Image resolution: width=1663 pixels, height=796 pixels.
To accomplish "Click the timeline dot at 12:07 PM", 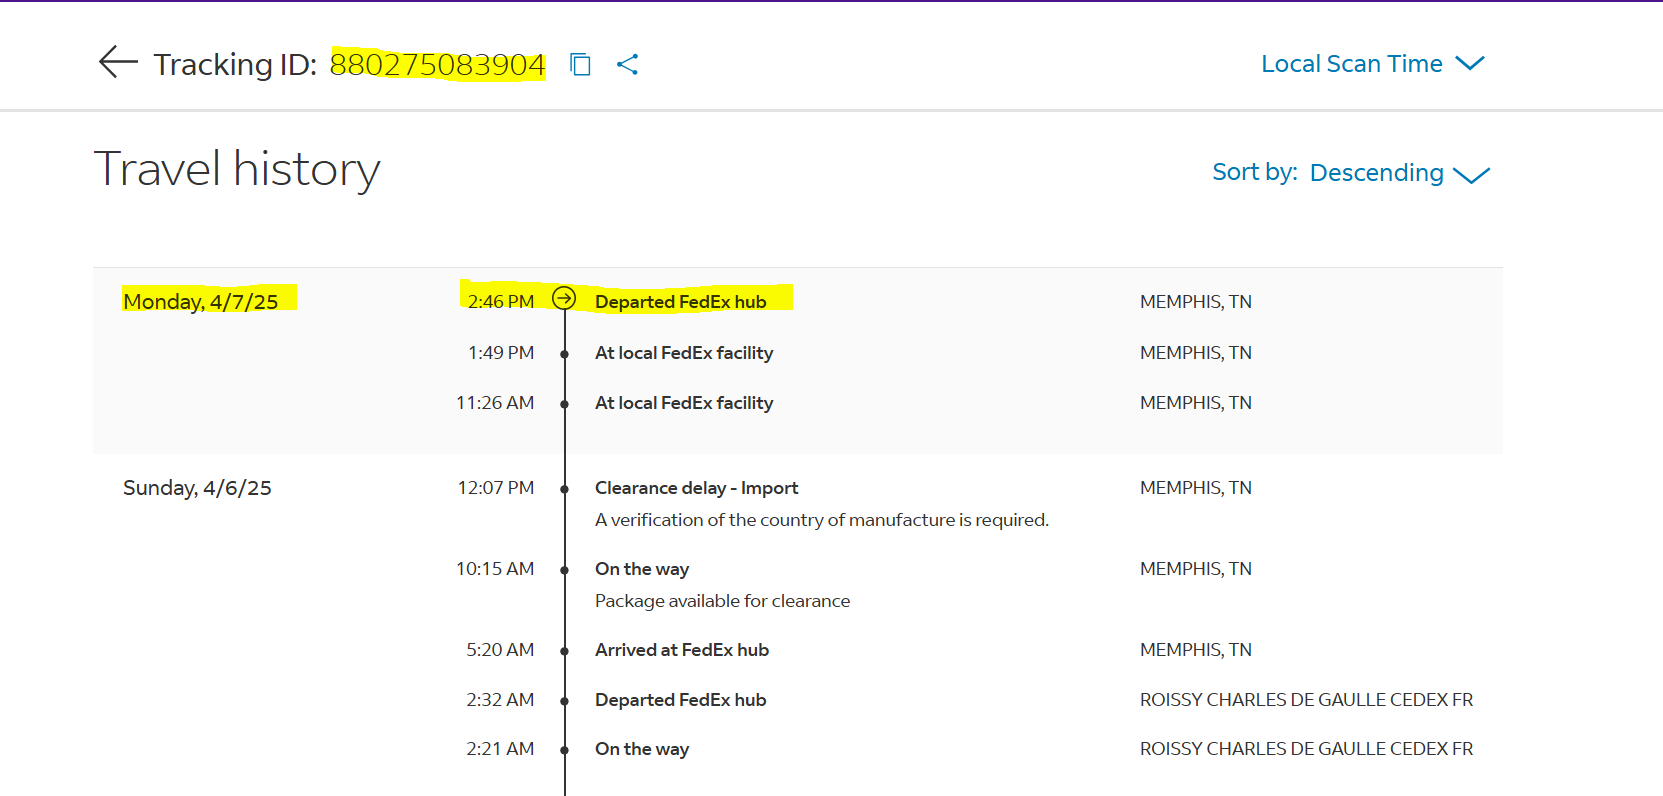I will [x=565, y=489].
